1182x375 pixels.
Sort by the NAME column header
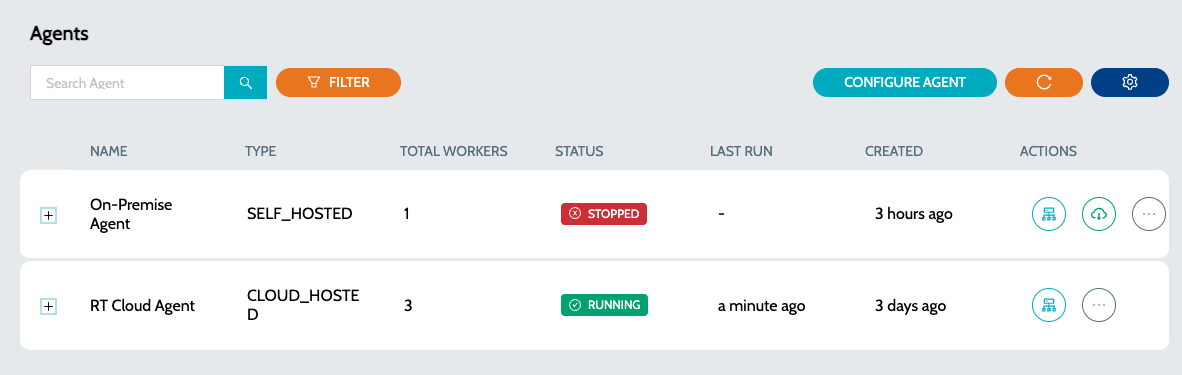[109, 151]
